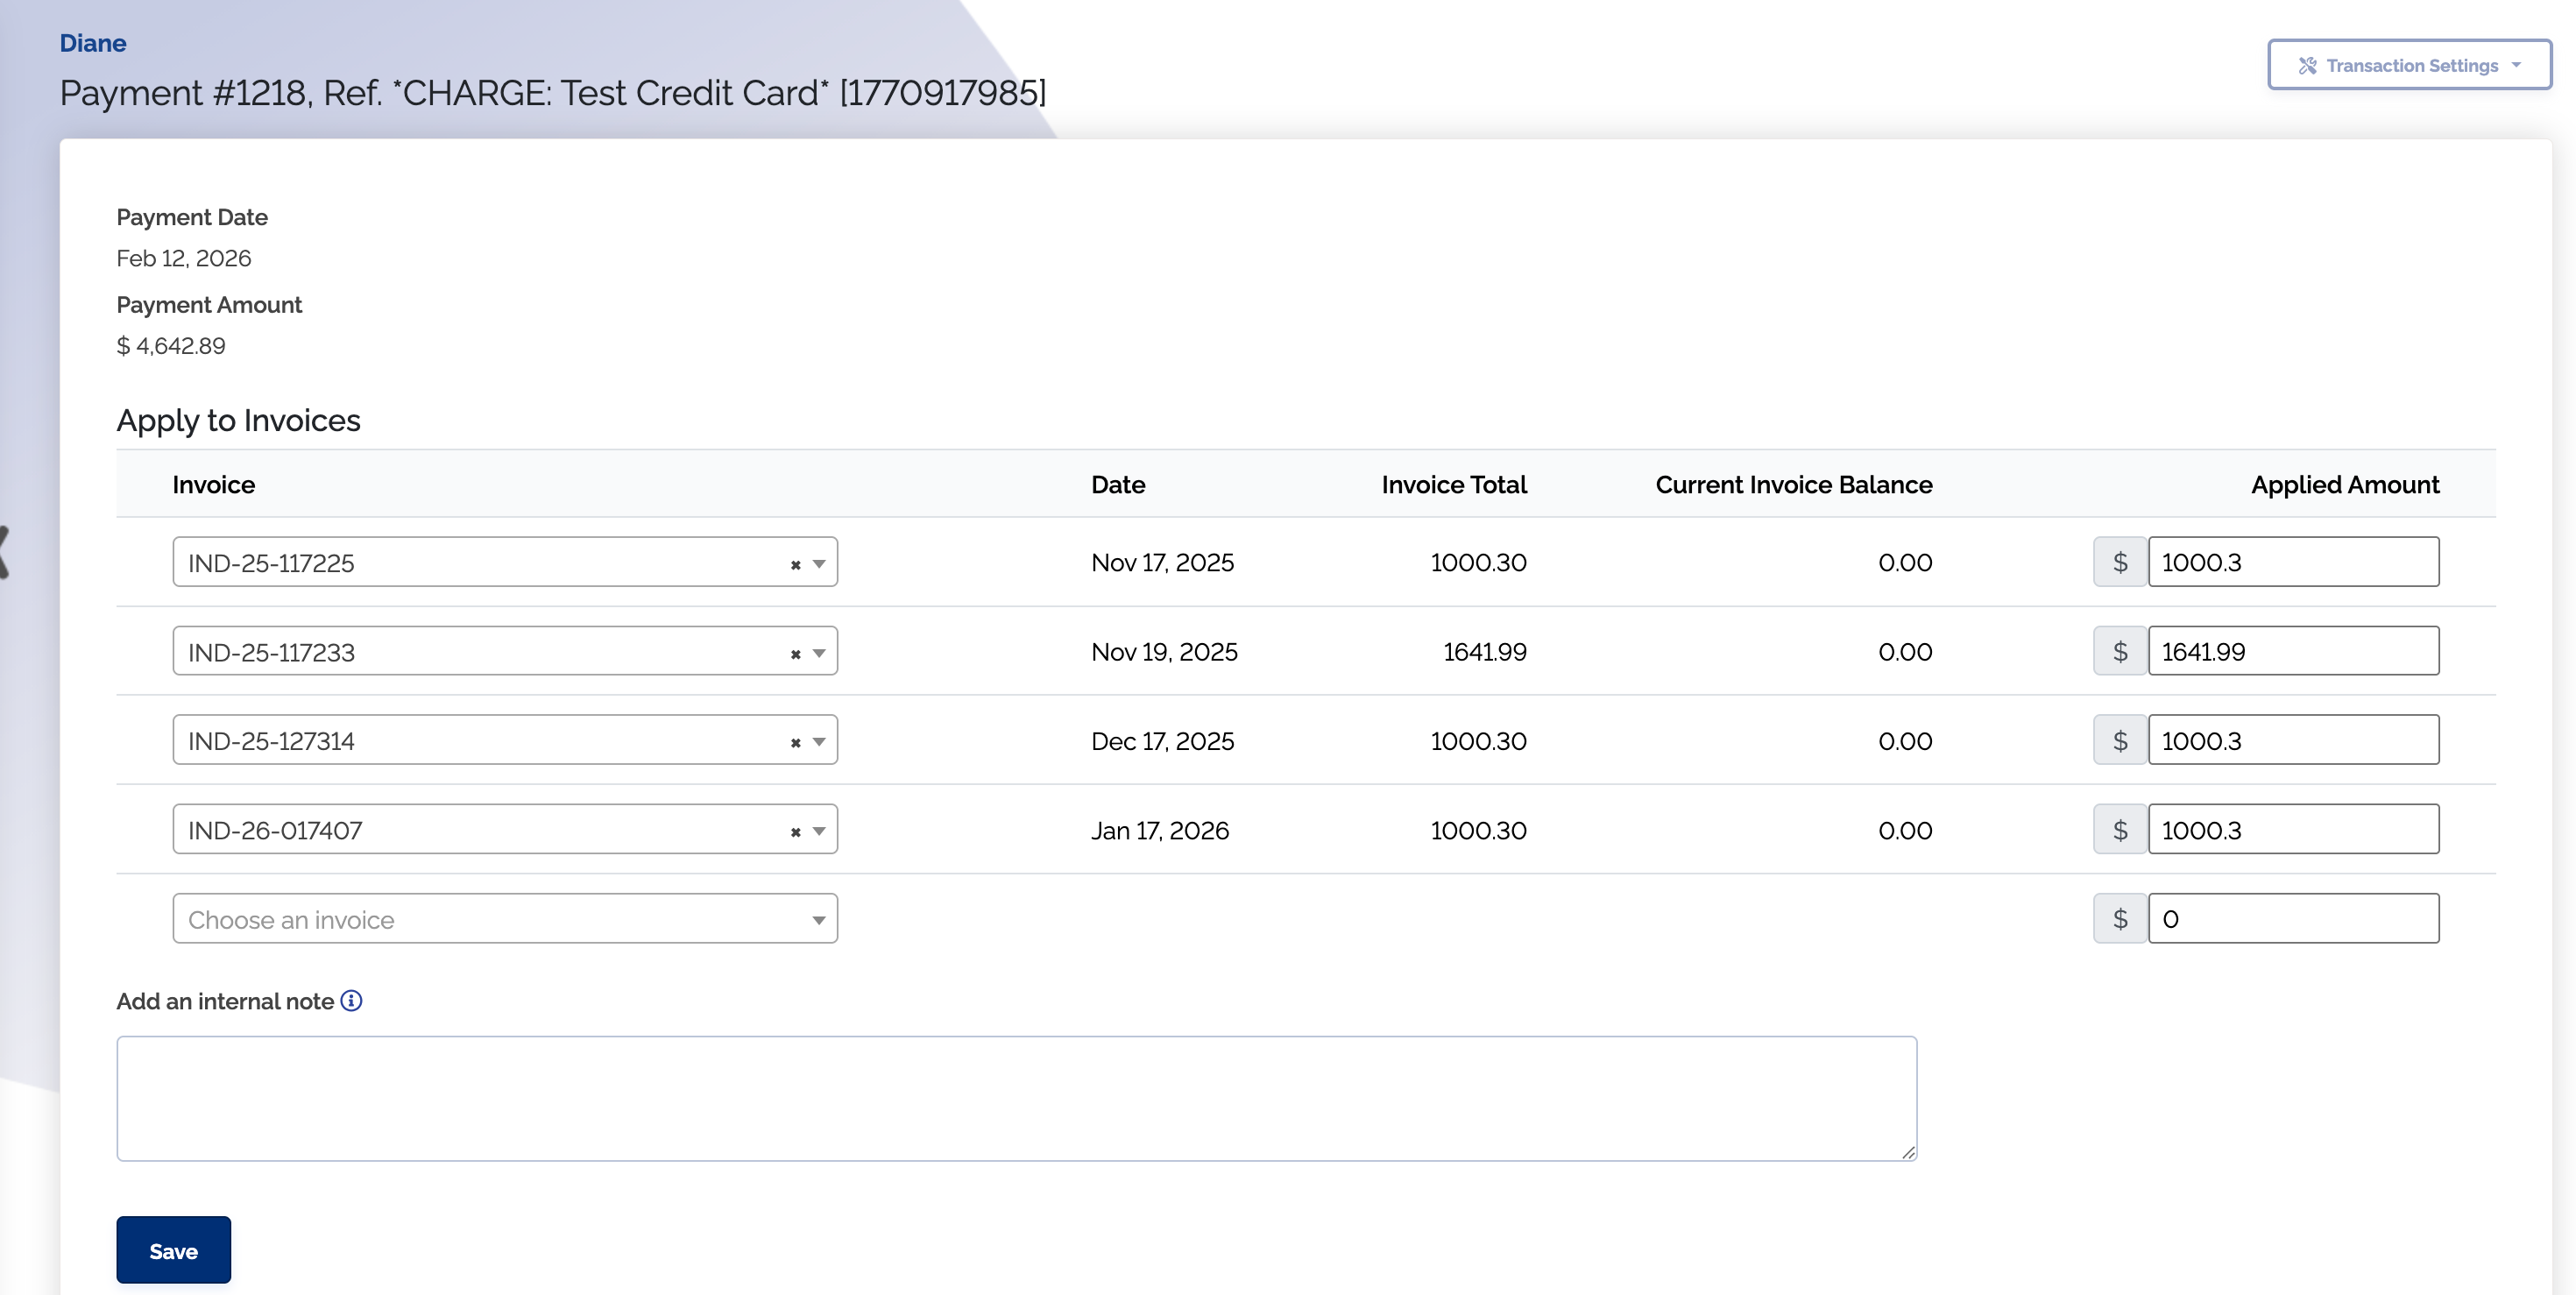This screenshot has width=2576, height=1295.
Task: Focus the applied amount field for Nov 17 invoice
Action: pyautogui.click(x=2292, y=562)
